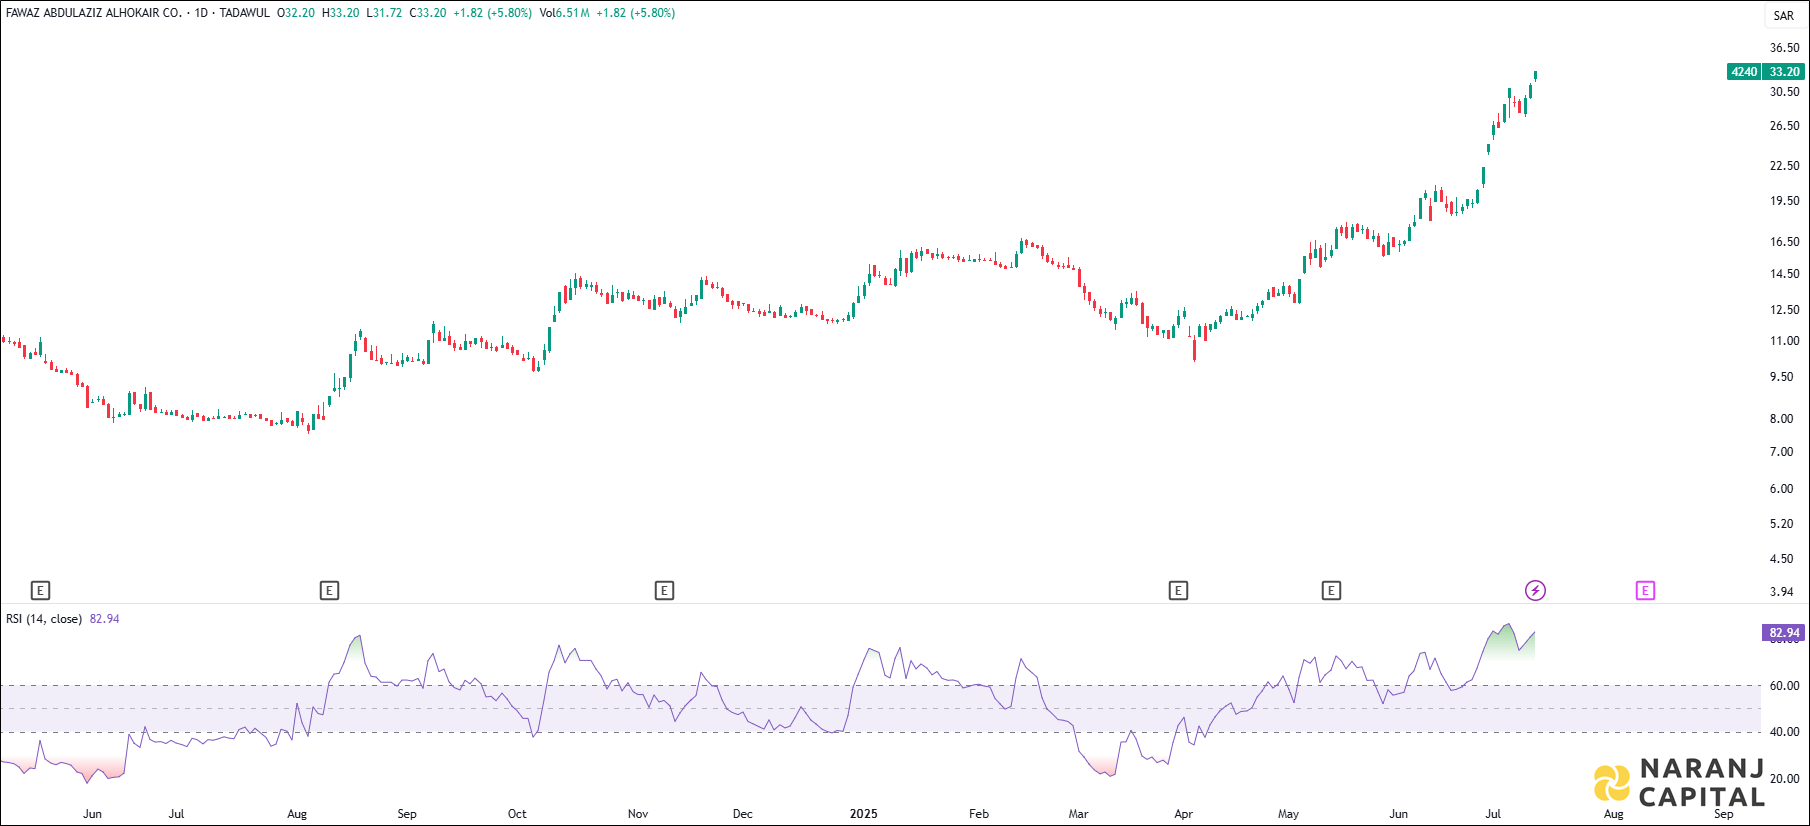Click the close value C33.20

pyautogui.click(x=428, y=13)
